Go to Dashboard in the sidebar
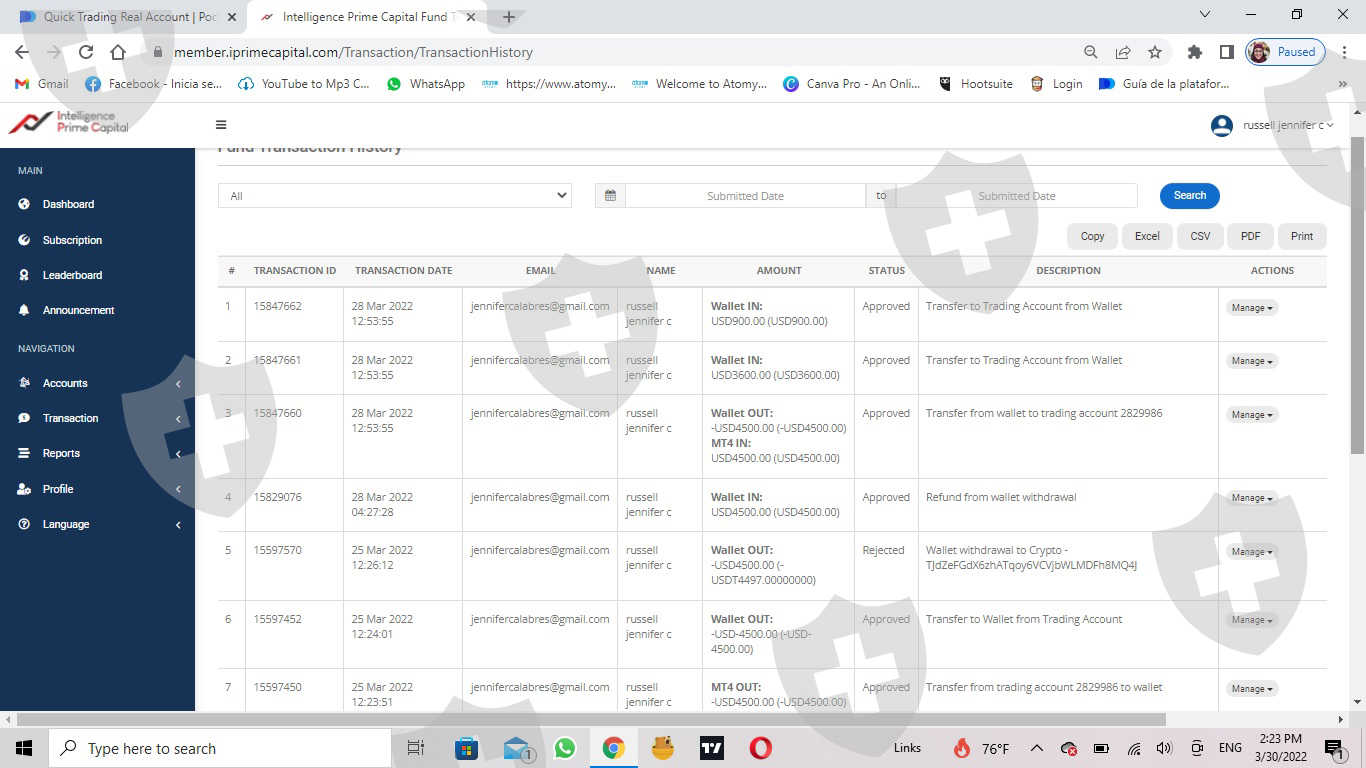 coord(68,204)
